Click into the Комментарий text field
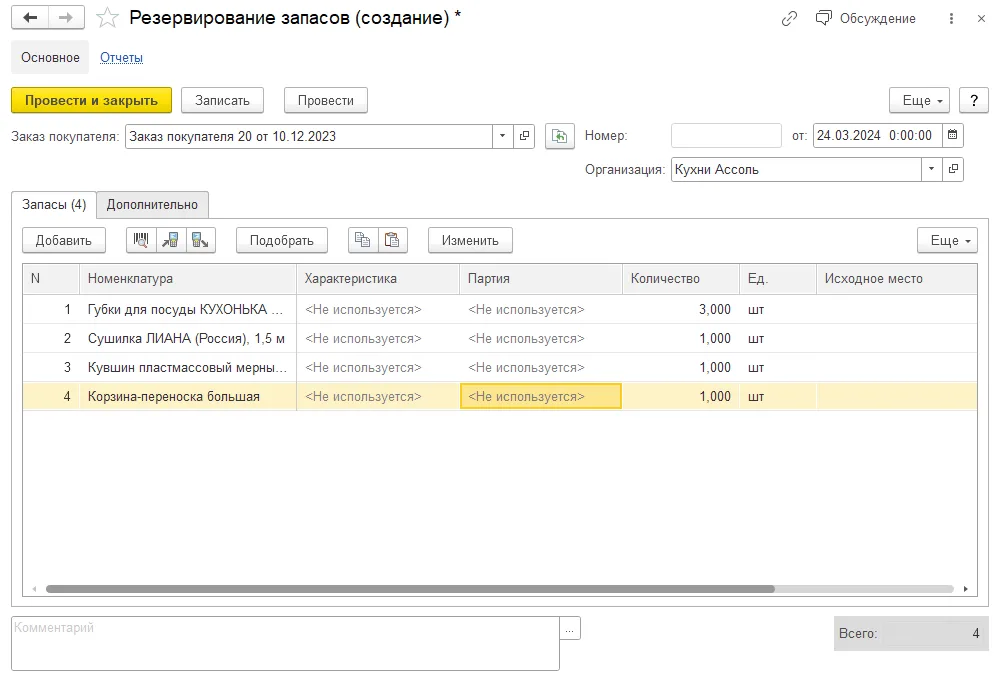 285,643
